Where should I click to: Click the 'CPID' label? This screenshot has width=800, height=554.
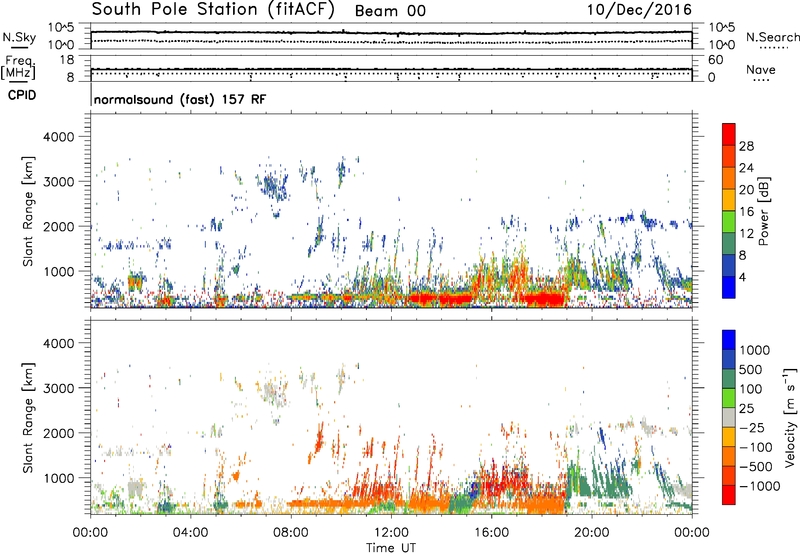(22, 95)
